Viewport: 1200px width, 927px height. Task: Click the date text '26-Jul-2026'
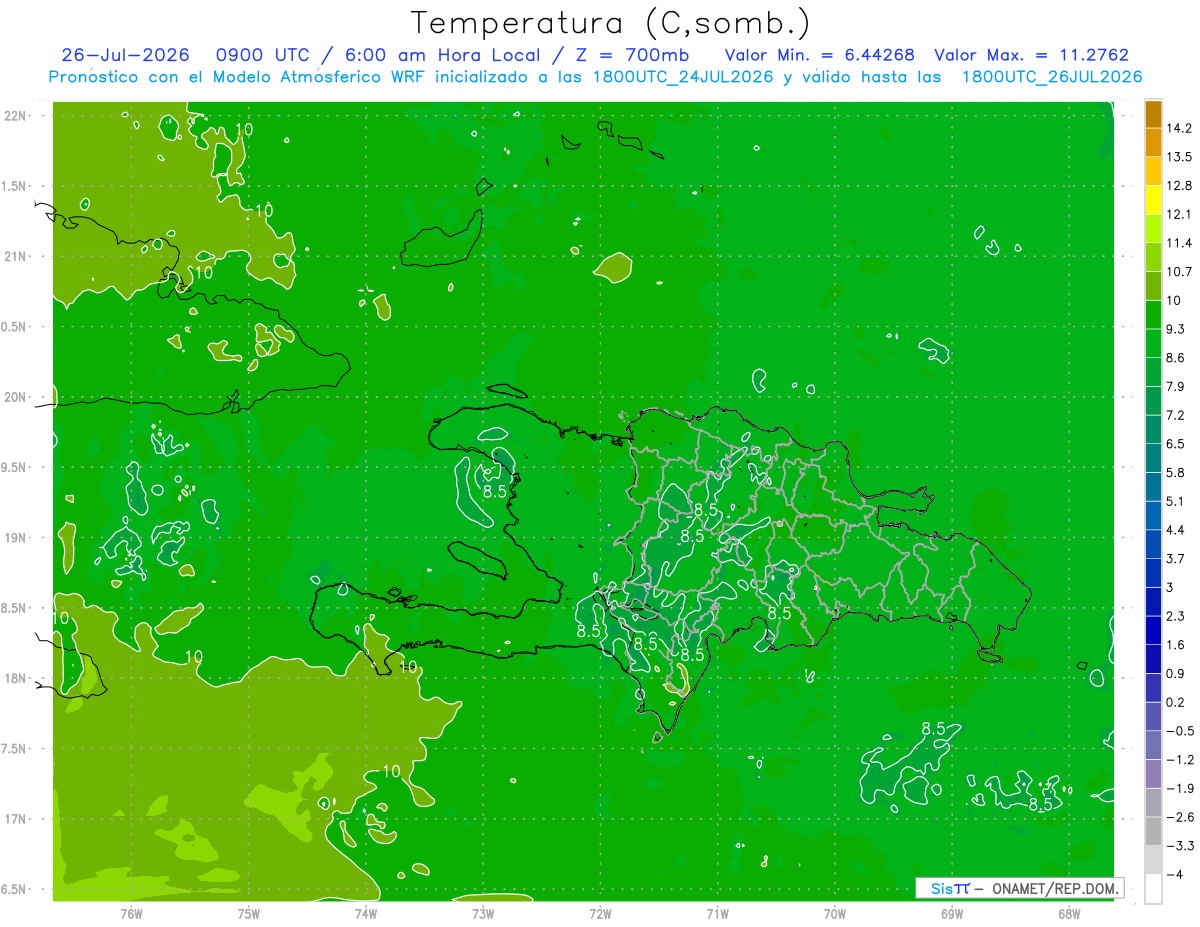pos(125,55)
